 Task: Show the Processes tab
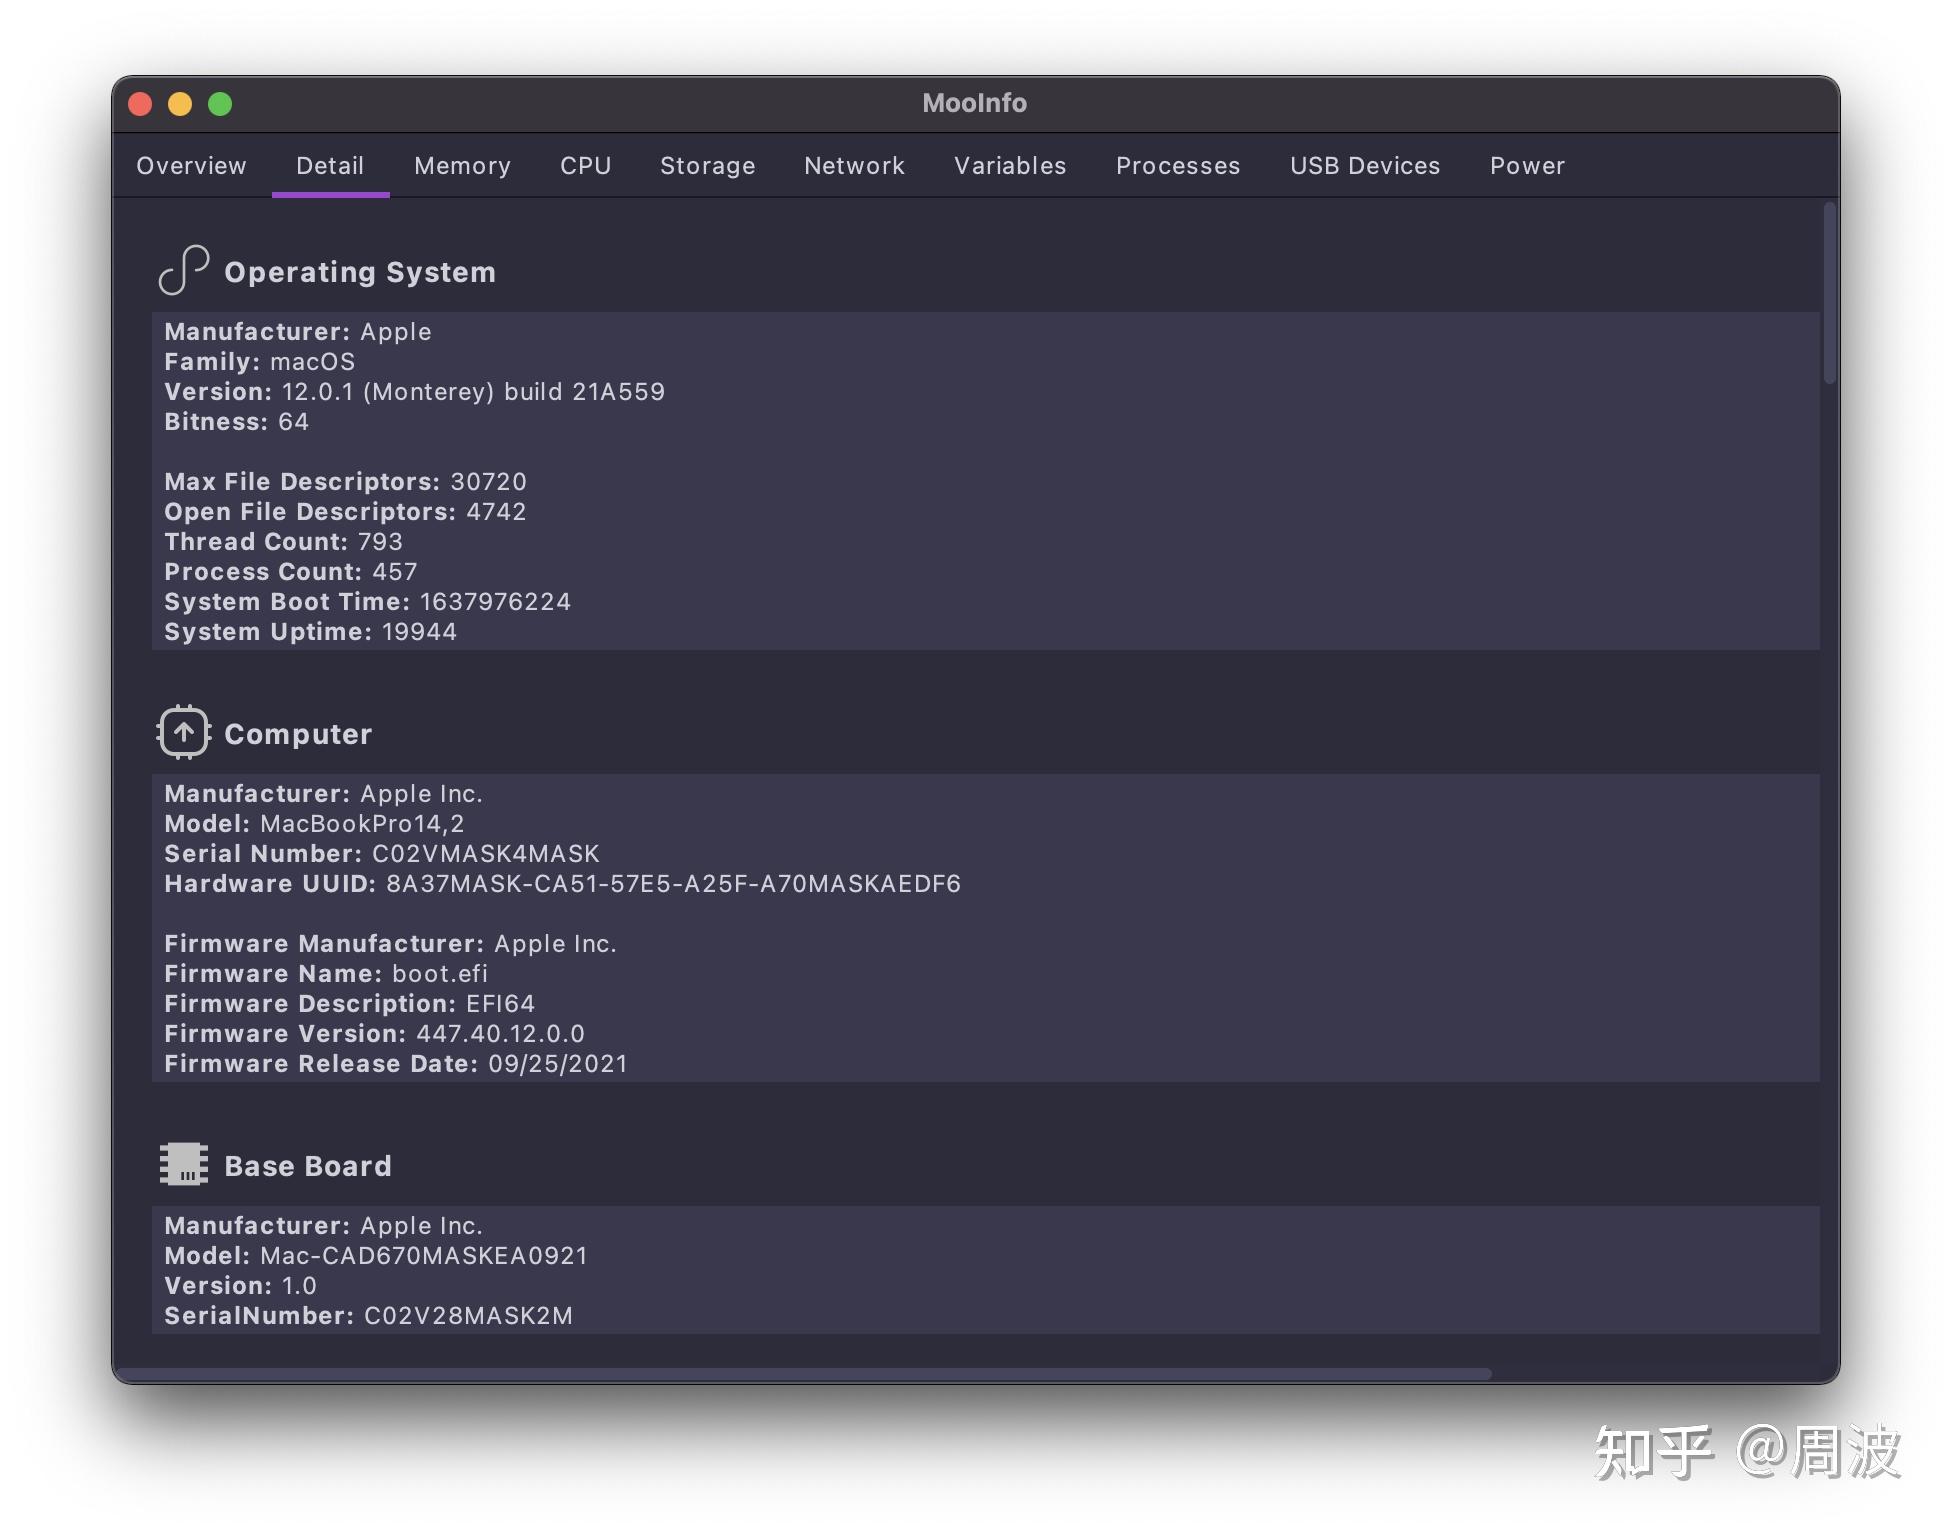(x=1177, y=166)
